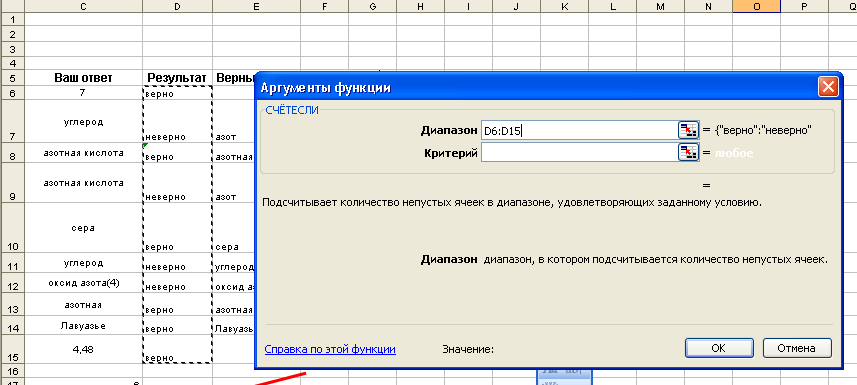Image resolution: width=857 pixels, height=385 pixels.
Task: Click cell азотная кислота in row 8
Action: click(83, 153)
